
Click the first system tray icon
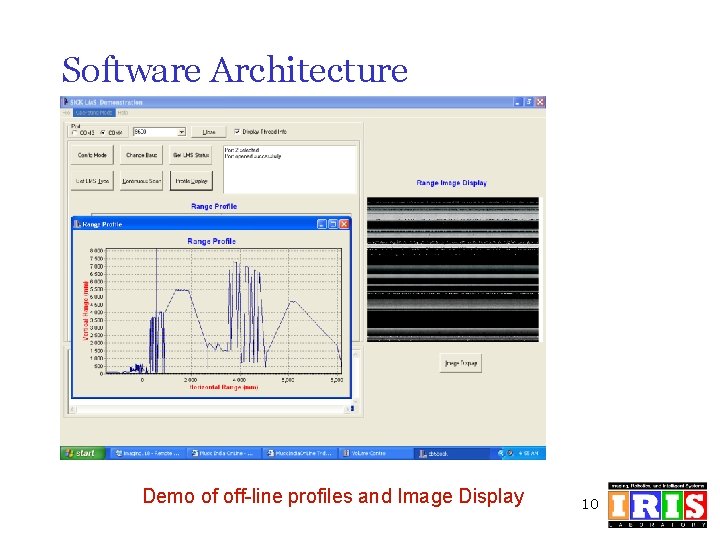tap(501, 453)
